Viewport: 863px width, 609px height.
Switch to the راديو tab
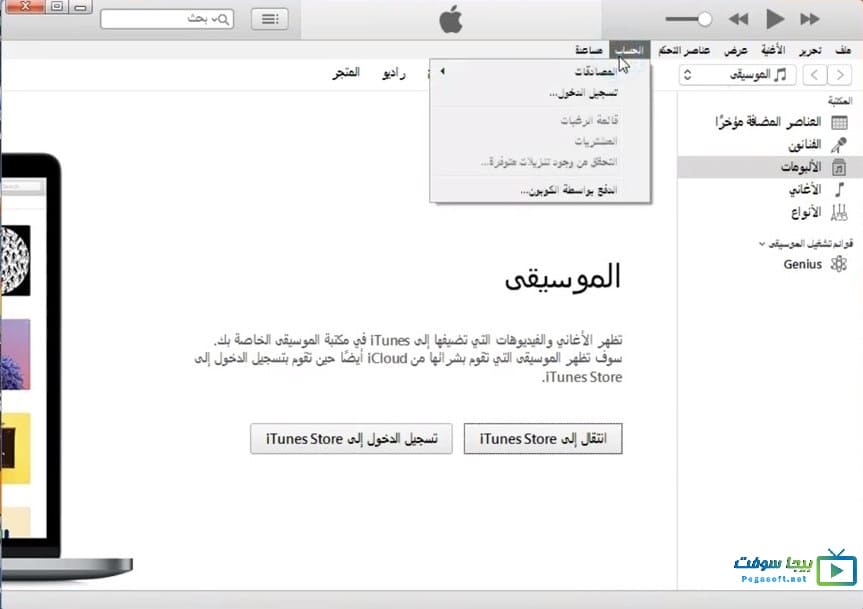(394, 73)
